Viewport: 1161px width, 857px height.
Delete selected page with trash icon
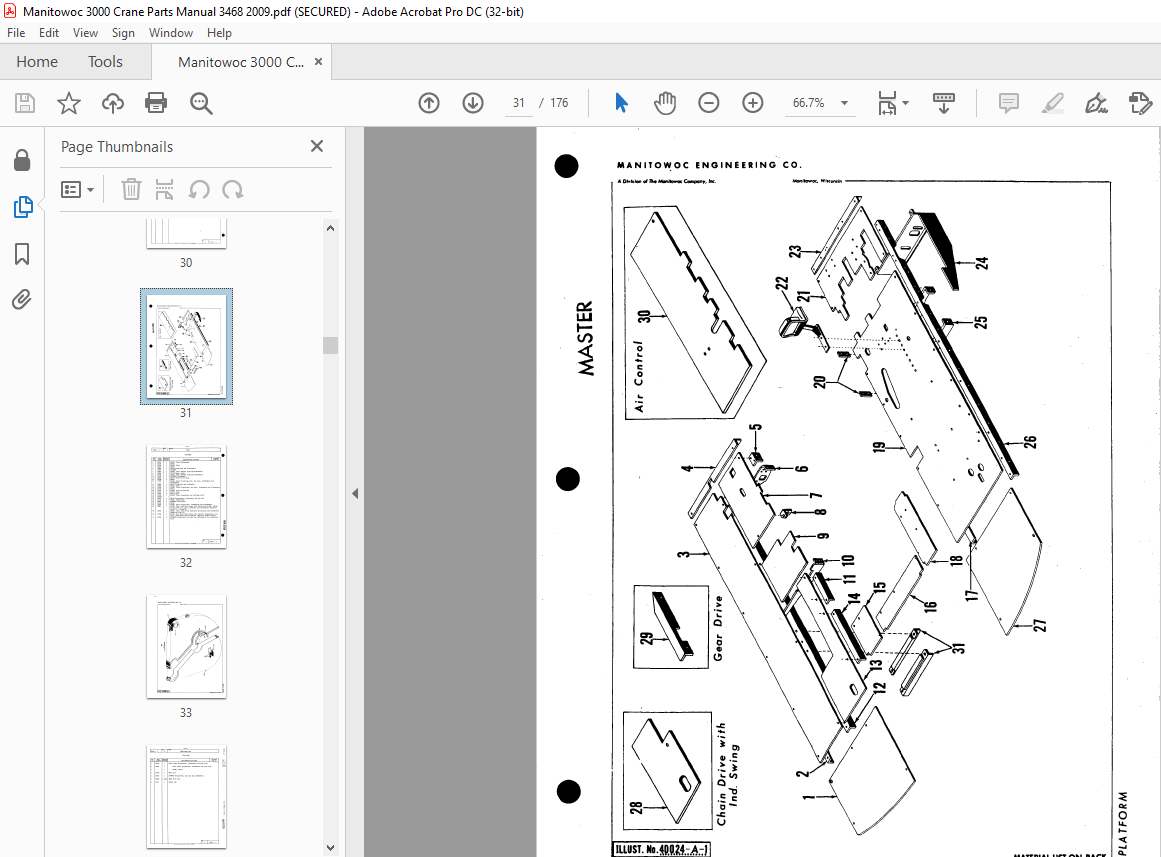tap(131, 190)
